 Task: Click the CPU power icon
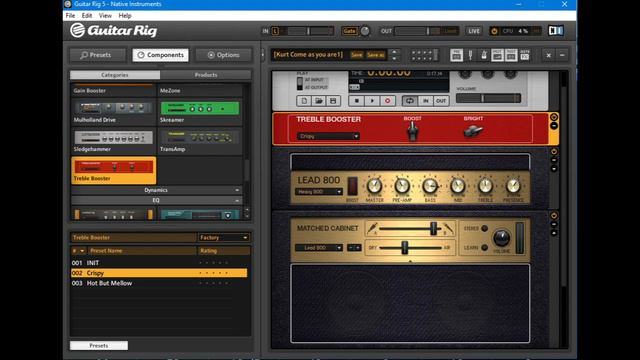[494, 31]
